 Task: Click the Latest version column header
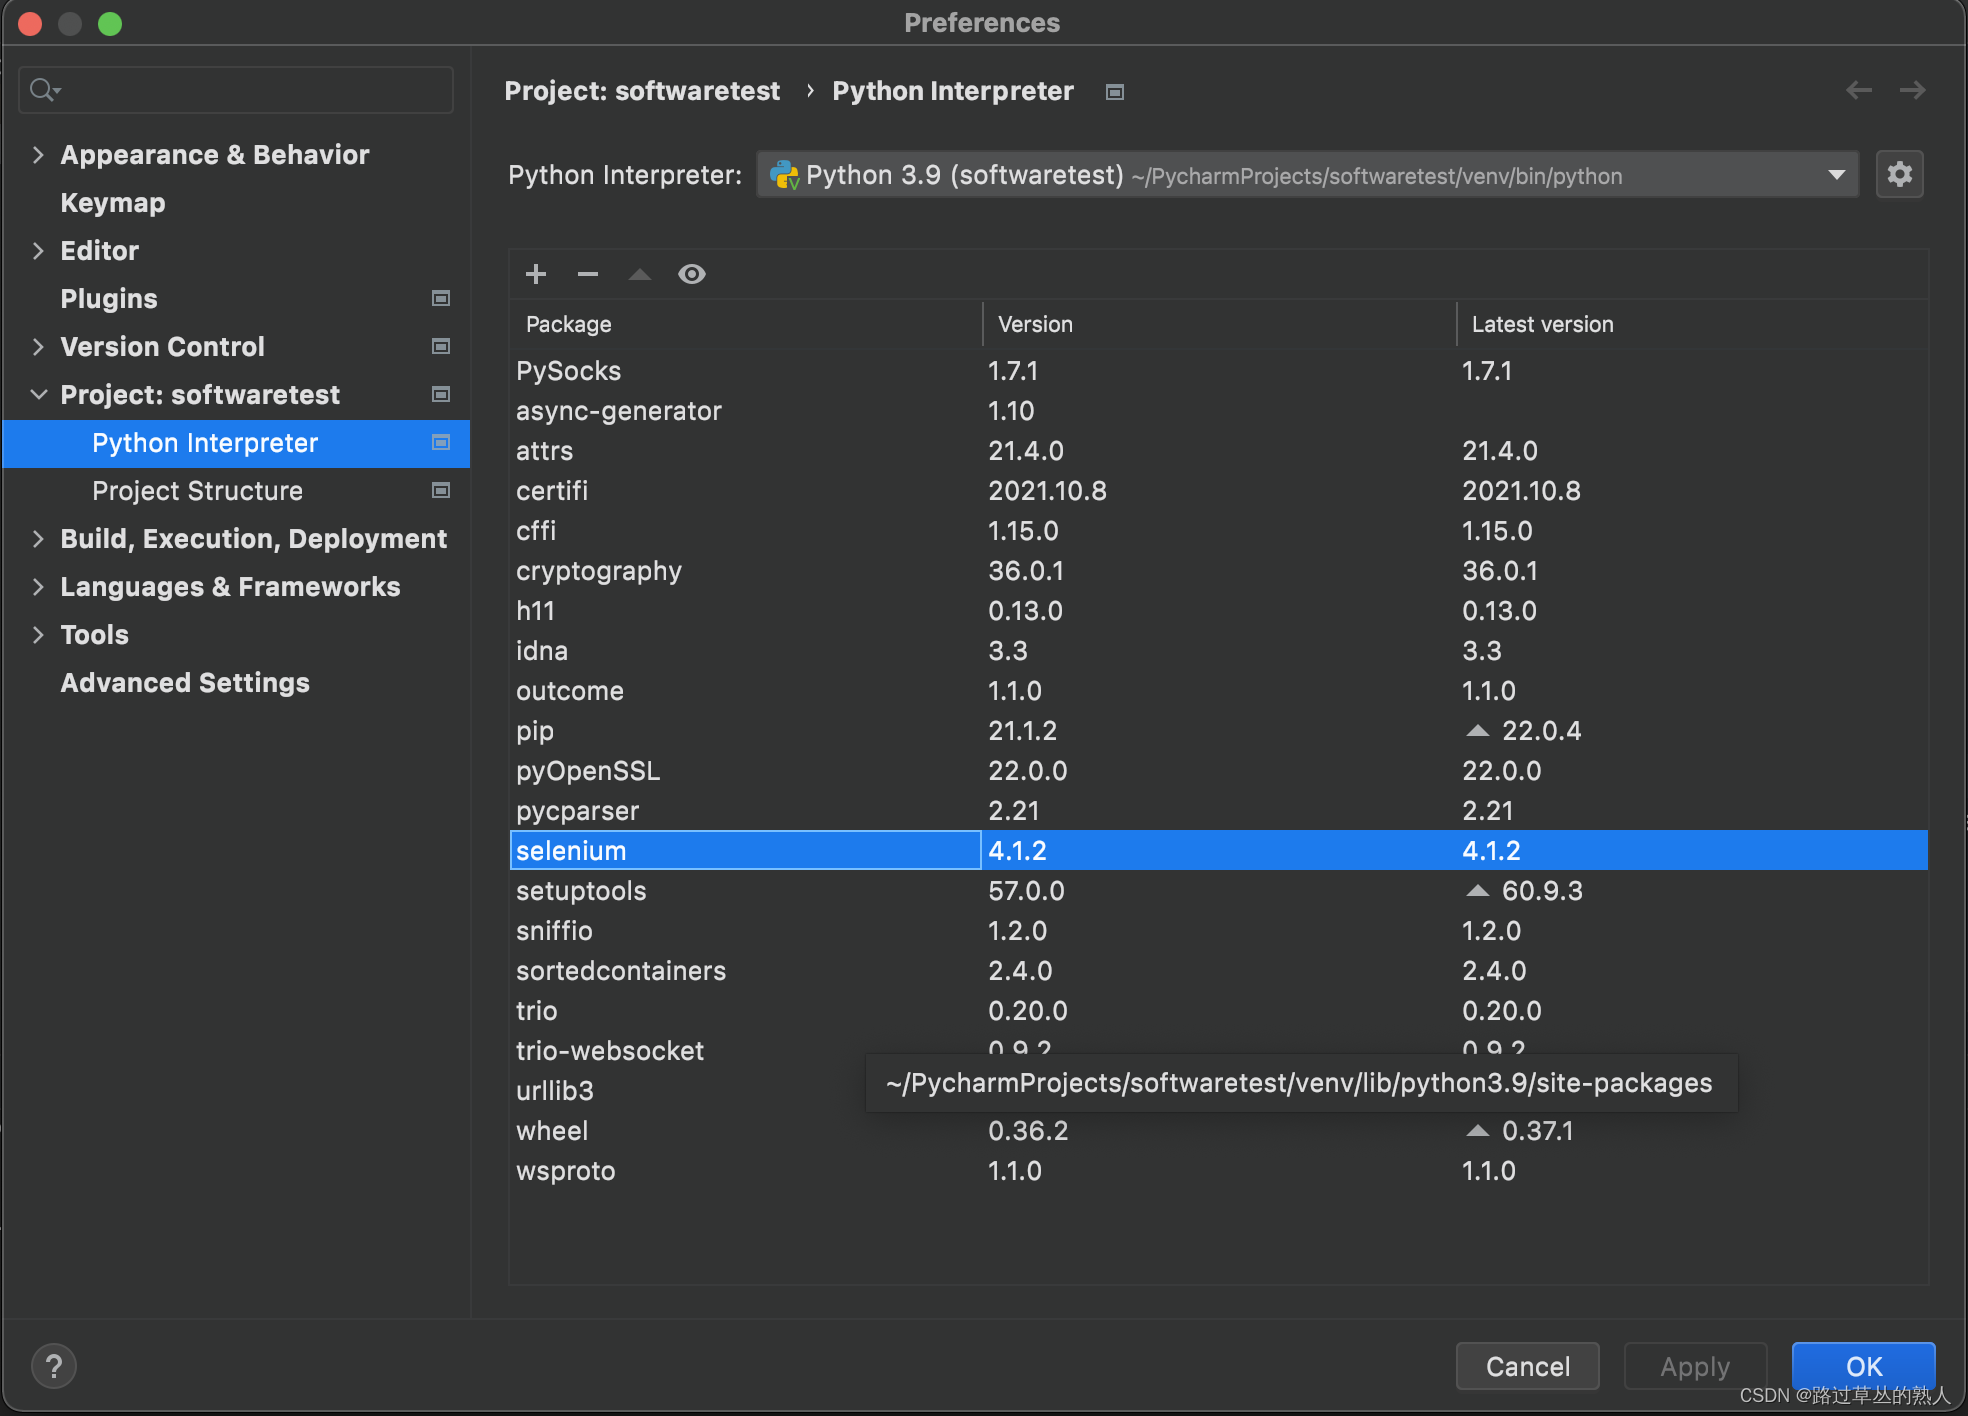(x=1692, y=324)
